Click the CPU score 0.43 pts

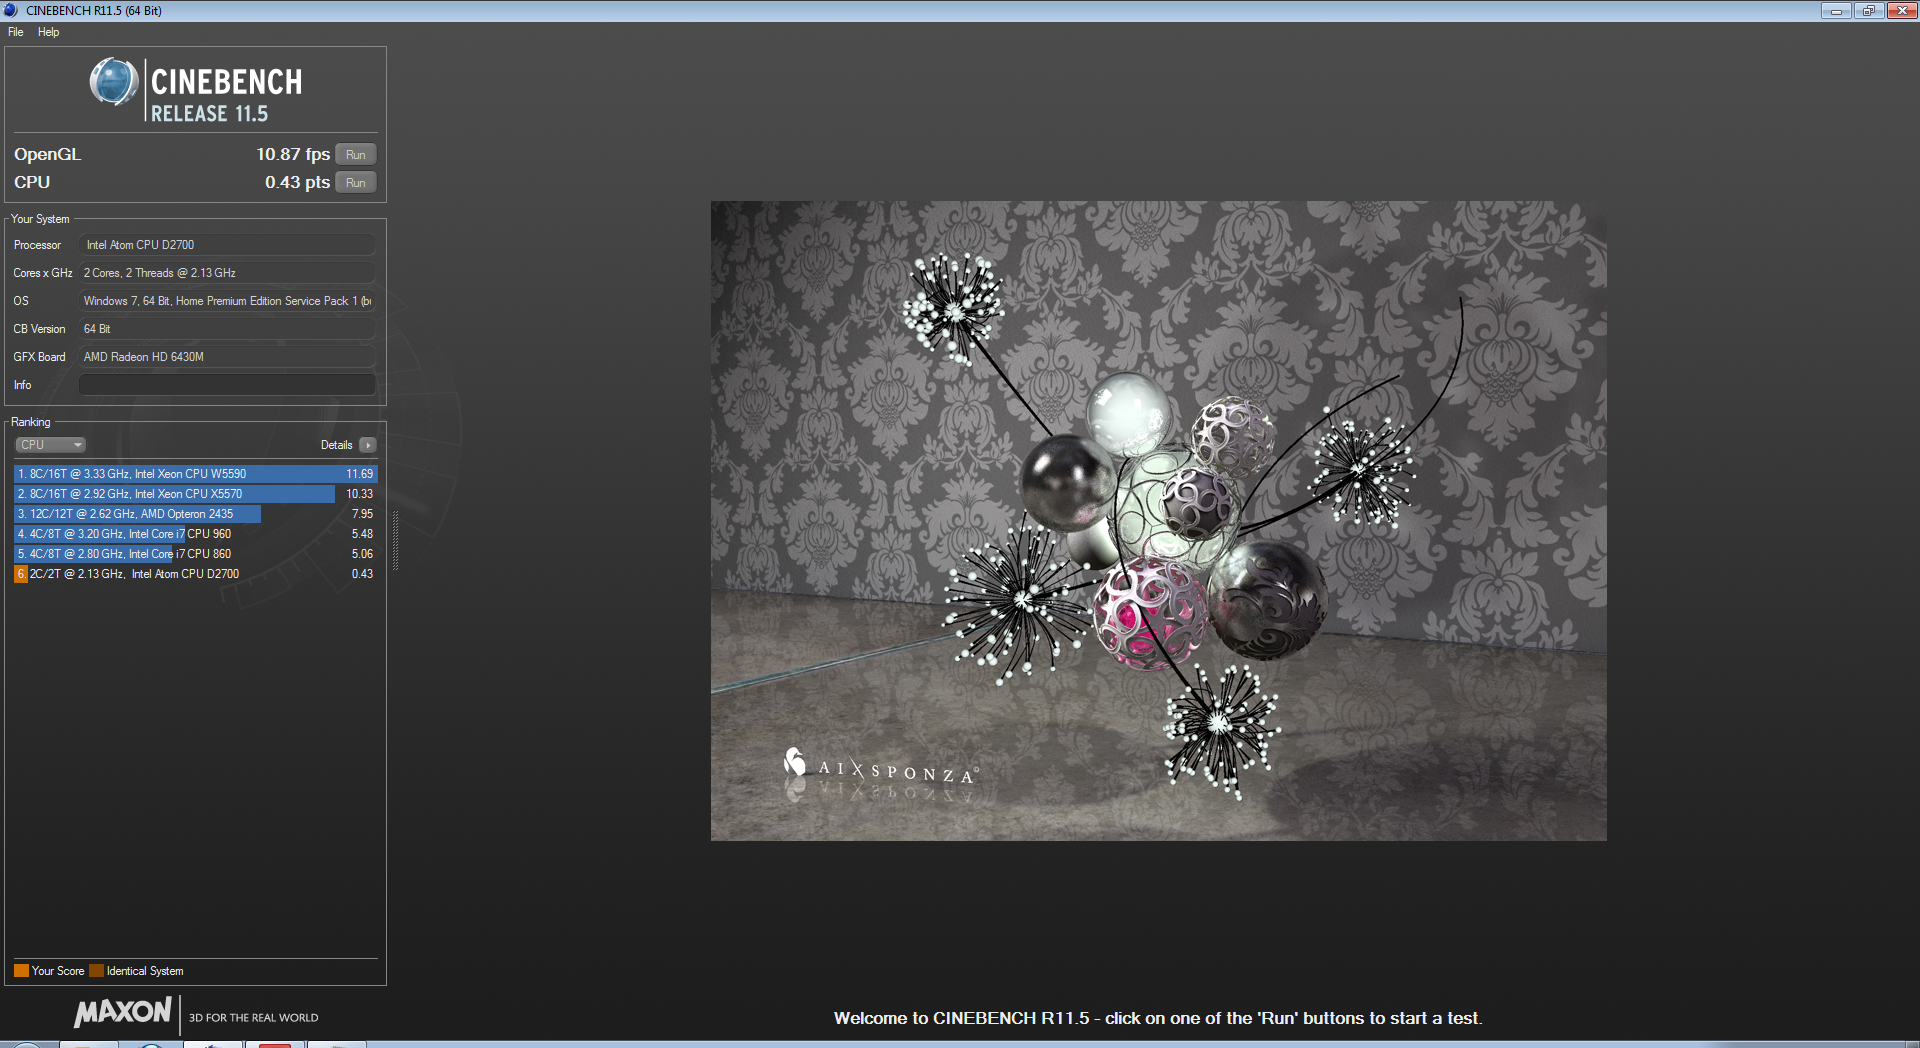click(297, 182)
